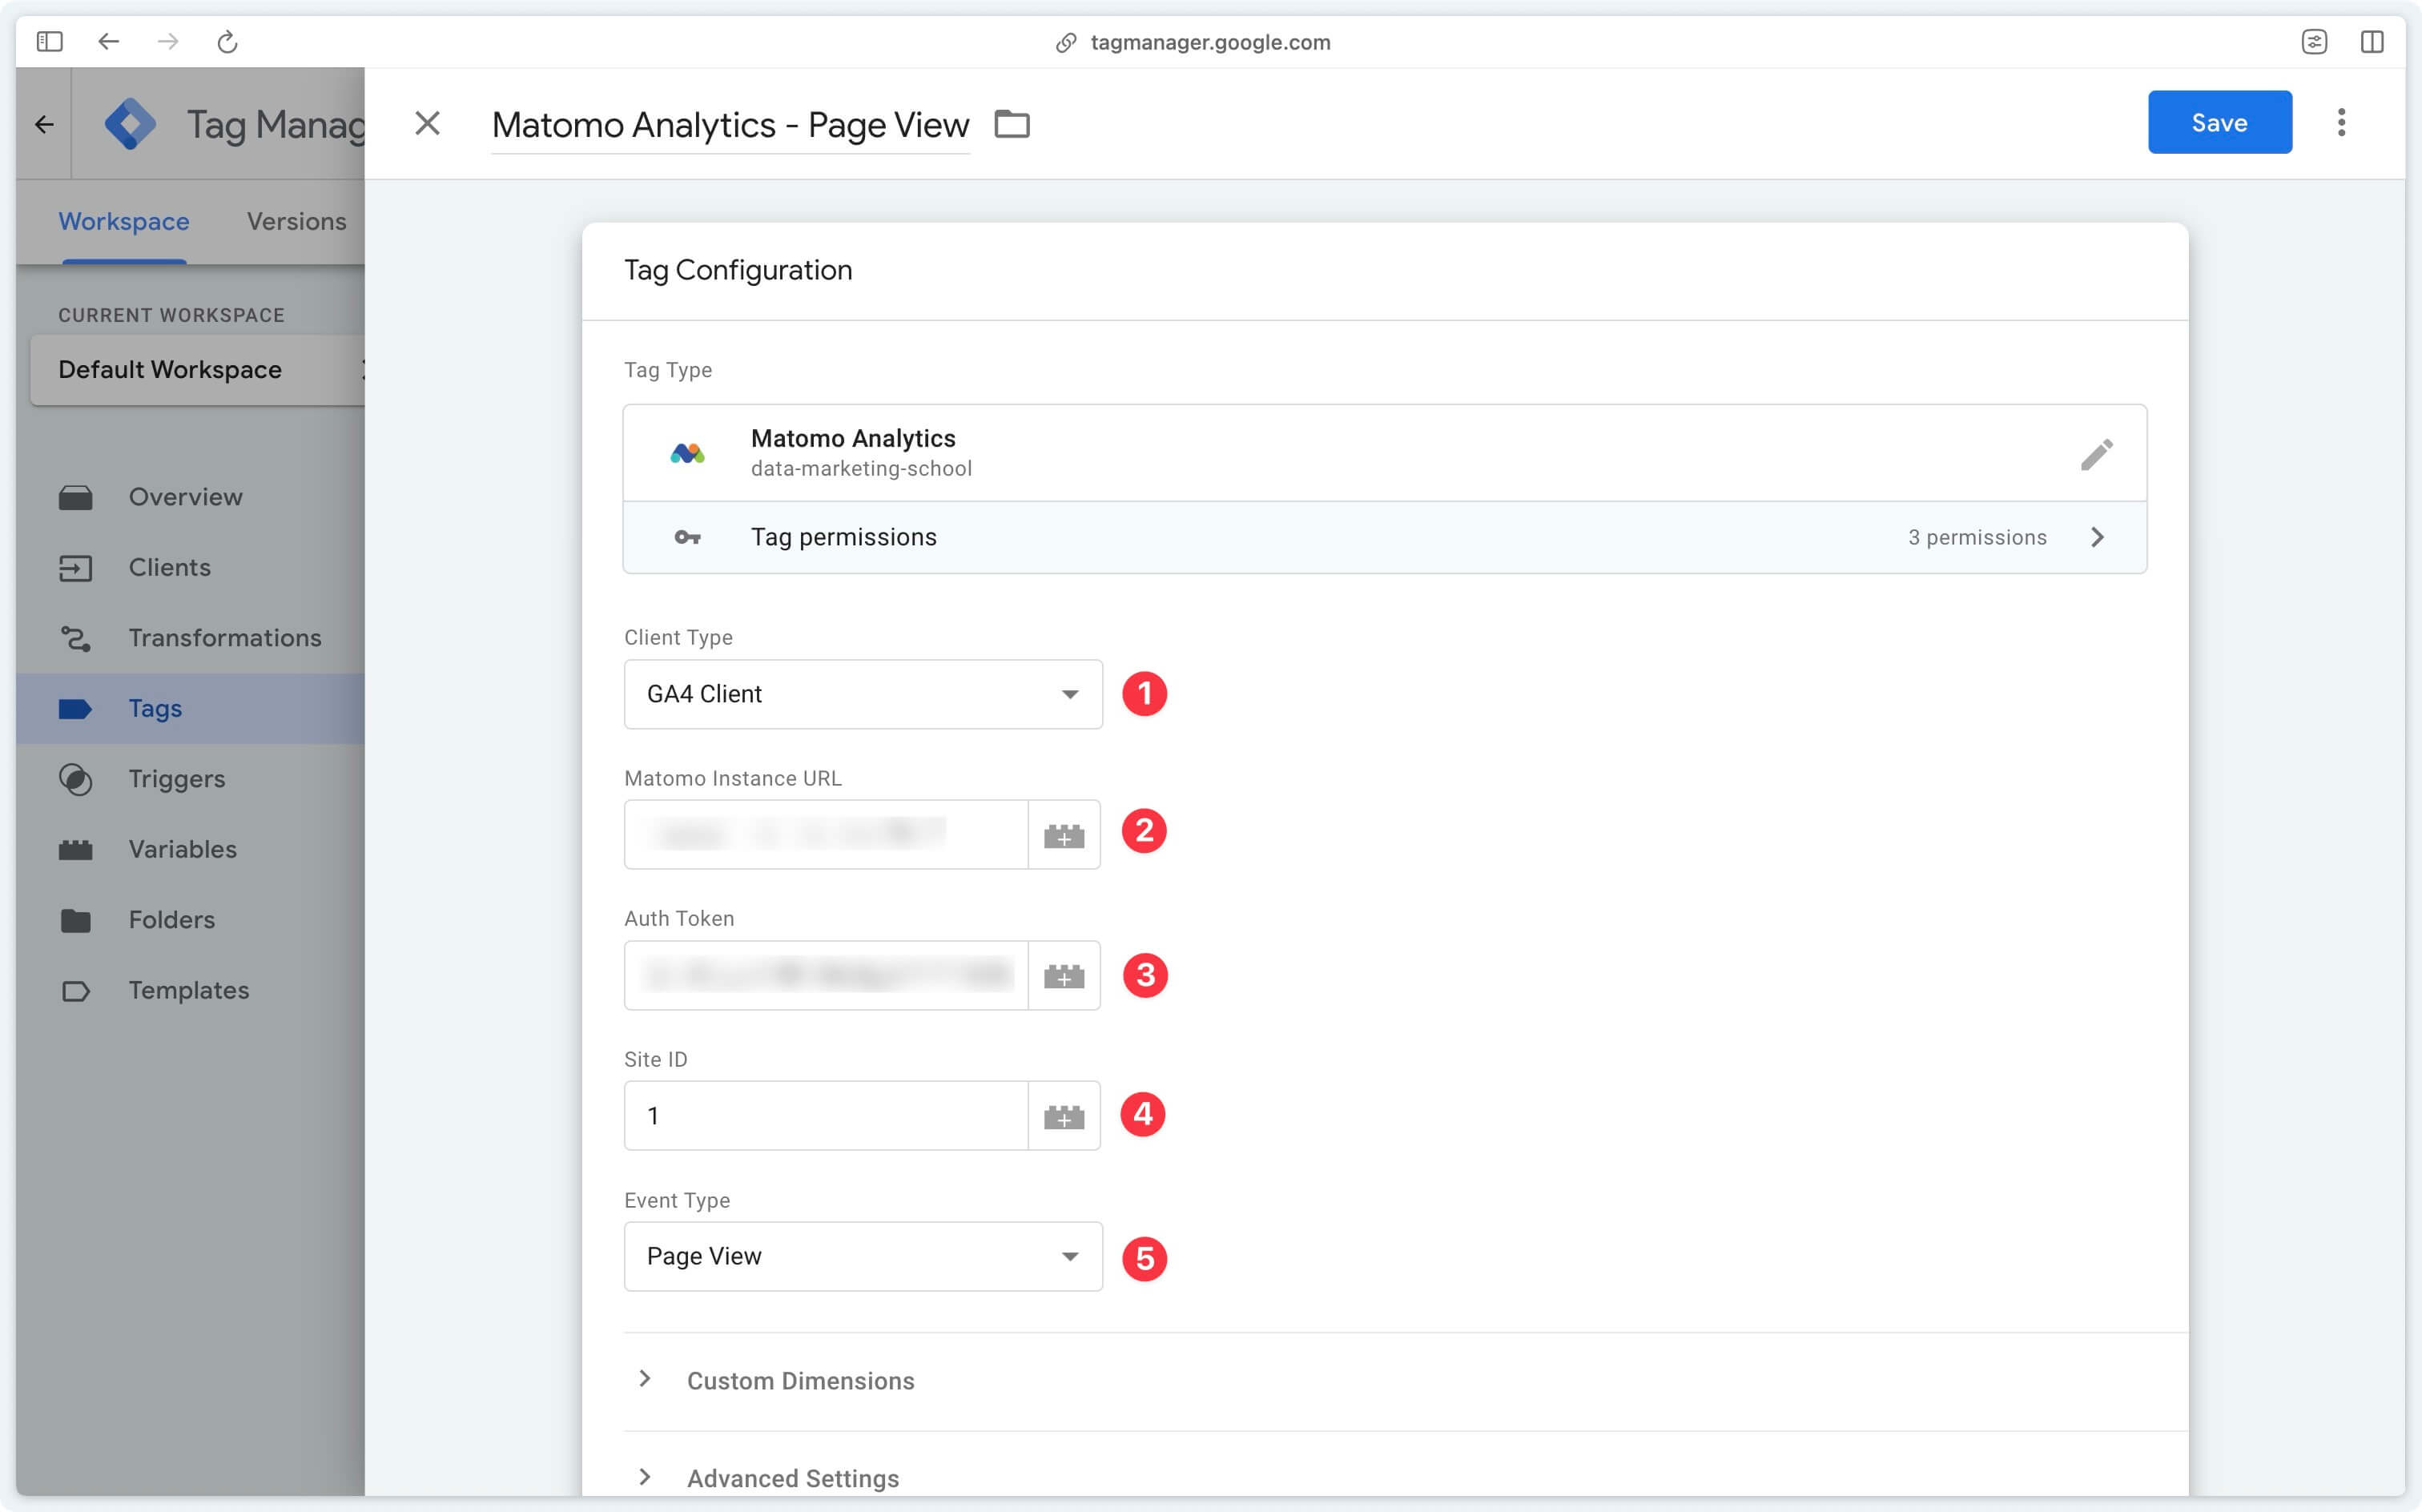Image resolution: width=2422 pixels, height=1512 pixels.
Task: Click the Tag permissions key icon
Action: pyautogui.click(x=688, y=537)
